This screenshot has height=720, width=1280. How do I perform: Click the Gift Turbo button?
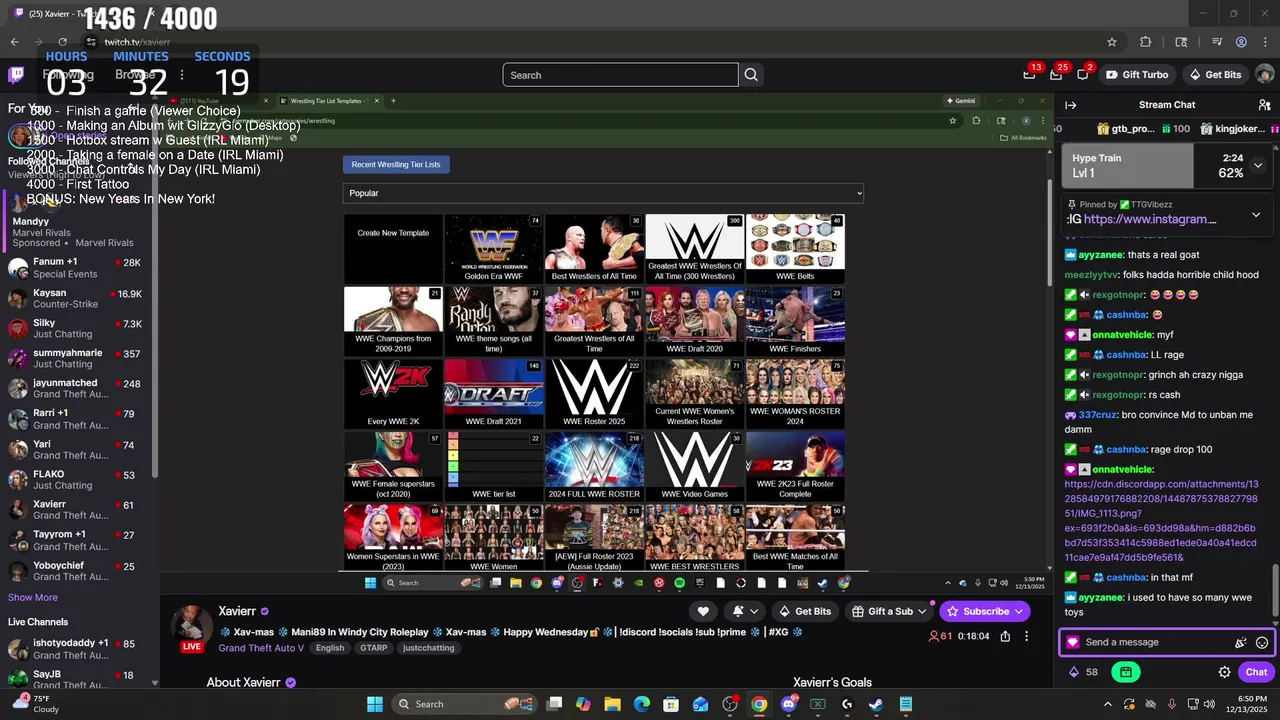1136,75
